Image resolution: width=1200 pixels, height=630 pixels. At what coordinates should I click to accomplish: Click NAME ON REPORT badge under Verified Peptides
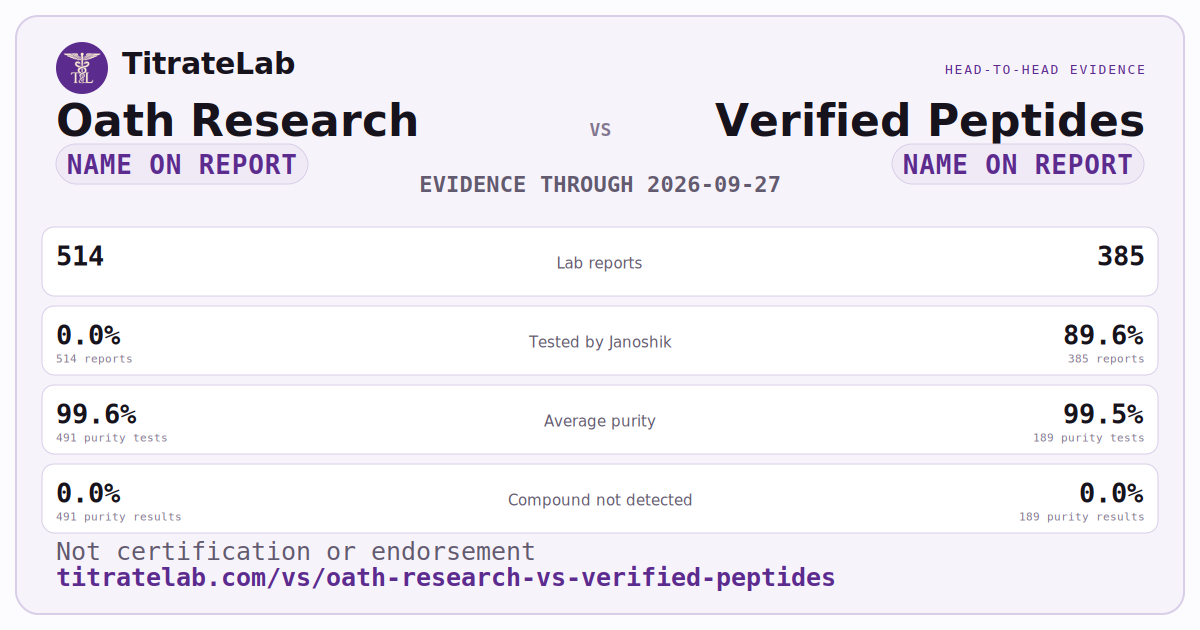[x=1018, y=164]
